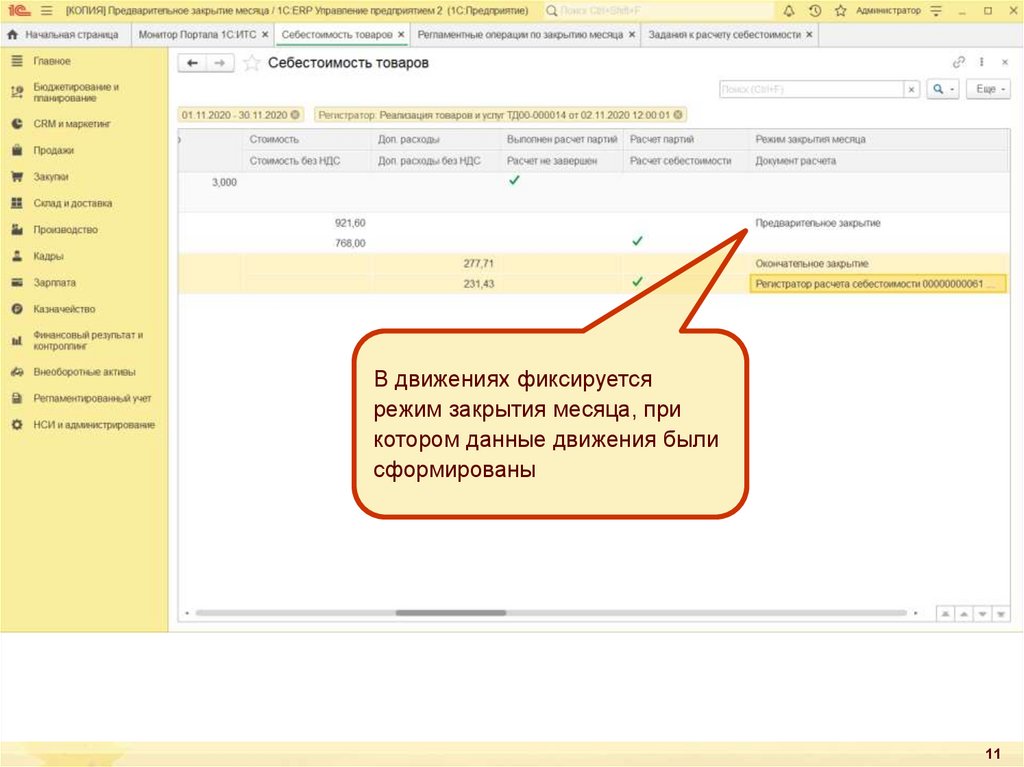
Task: Click the Поиск (Ctrl+F) input field
Action: click(x=810, y=89)
